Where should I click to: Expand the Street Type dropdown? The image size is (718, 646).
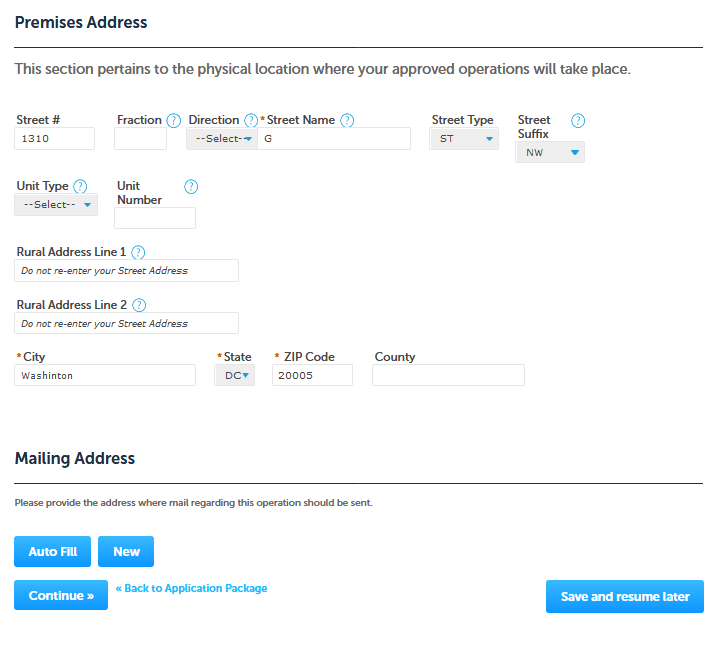click(x=464, y=139)
